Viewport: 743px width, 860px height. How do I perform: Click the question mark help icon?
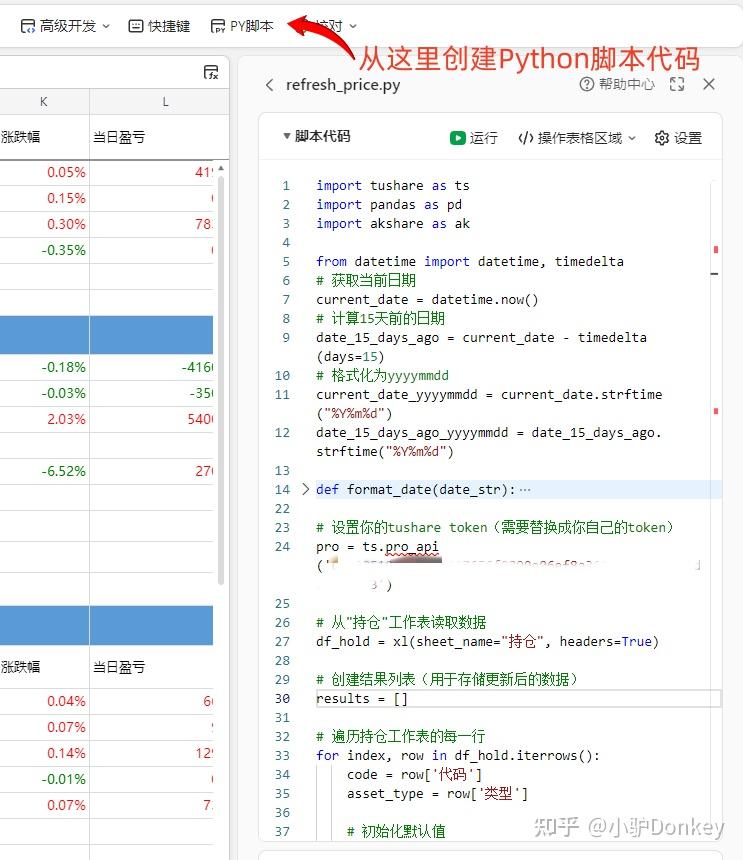point(587,84)
